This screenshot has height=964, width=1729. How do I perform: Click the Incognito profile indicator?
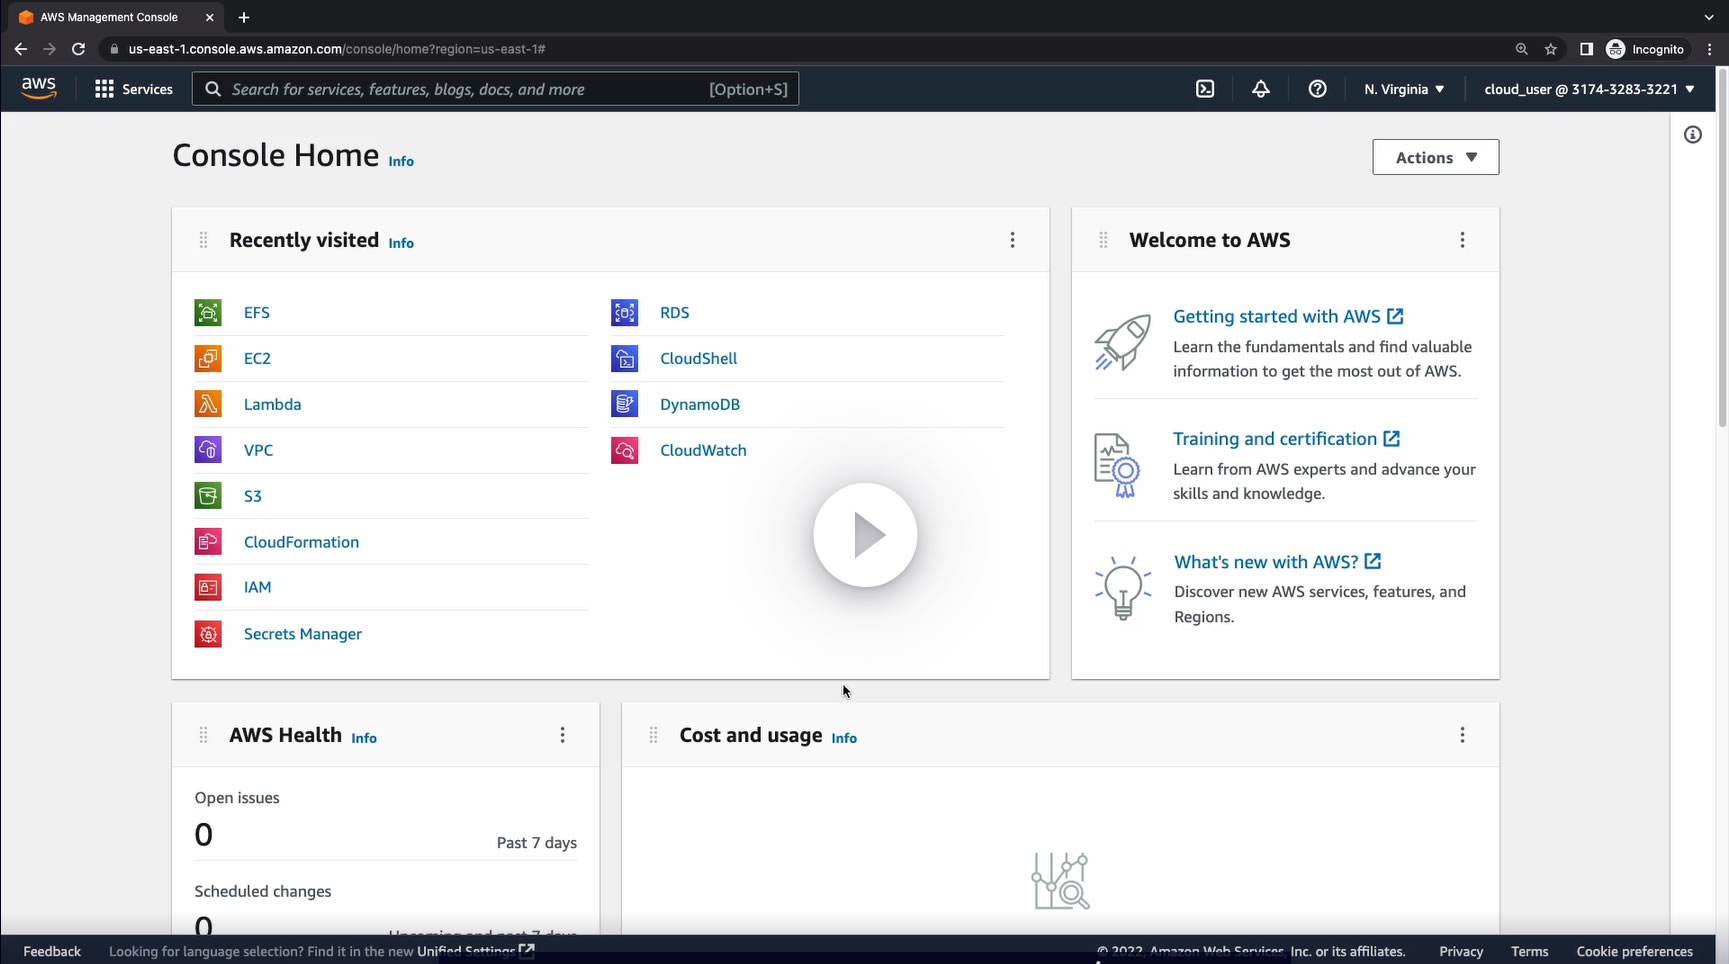1645,49
